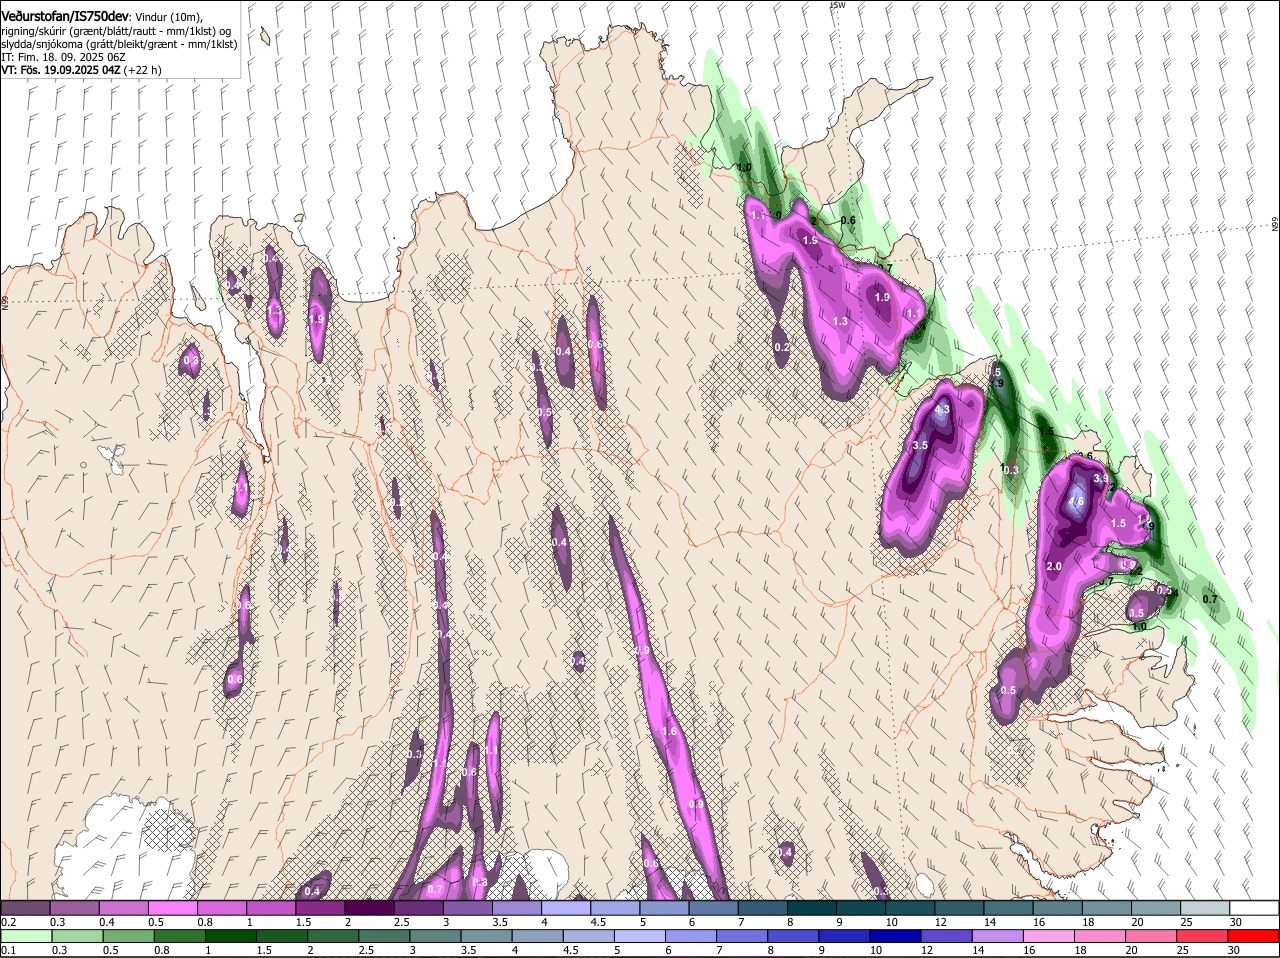Viewport: 1280px width, 958px height.
Task: Click the 15W longitude label at top
Action: pyautogui.click(x=838, y=5)
